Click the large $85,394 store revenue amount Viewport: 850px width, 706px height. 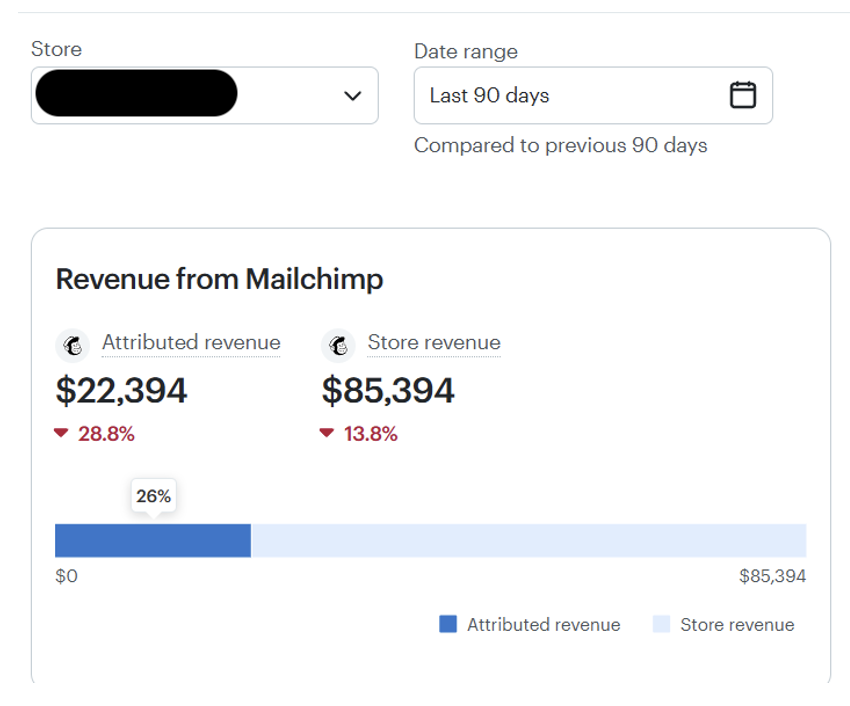coord(388,390)
